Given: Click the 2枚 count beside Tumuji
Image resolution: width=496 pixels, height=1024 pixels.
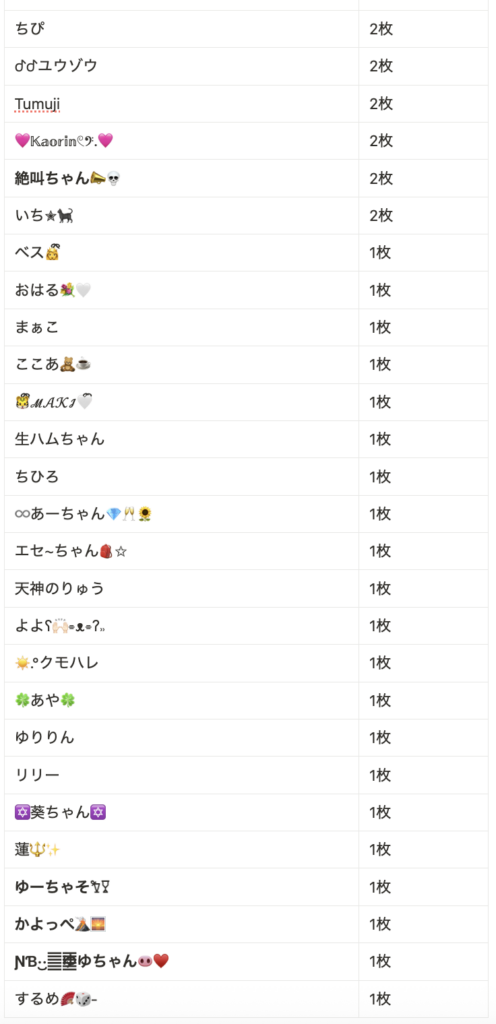Looking at the screenshot, I should pyautogui.click(x=380, y=103).
